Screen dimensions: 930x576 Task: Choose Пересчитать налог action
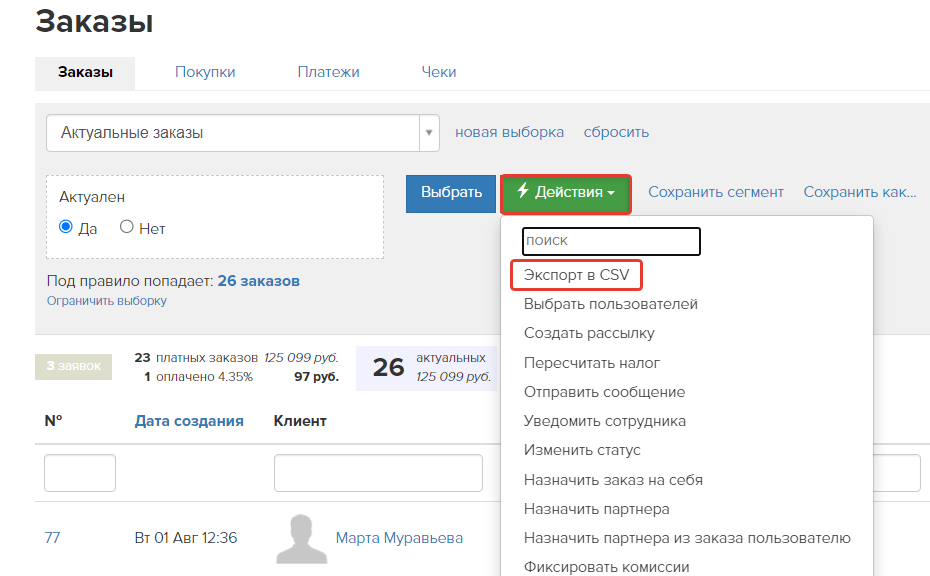[591, 363]
